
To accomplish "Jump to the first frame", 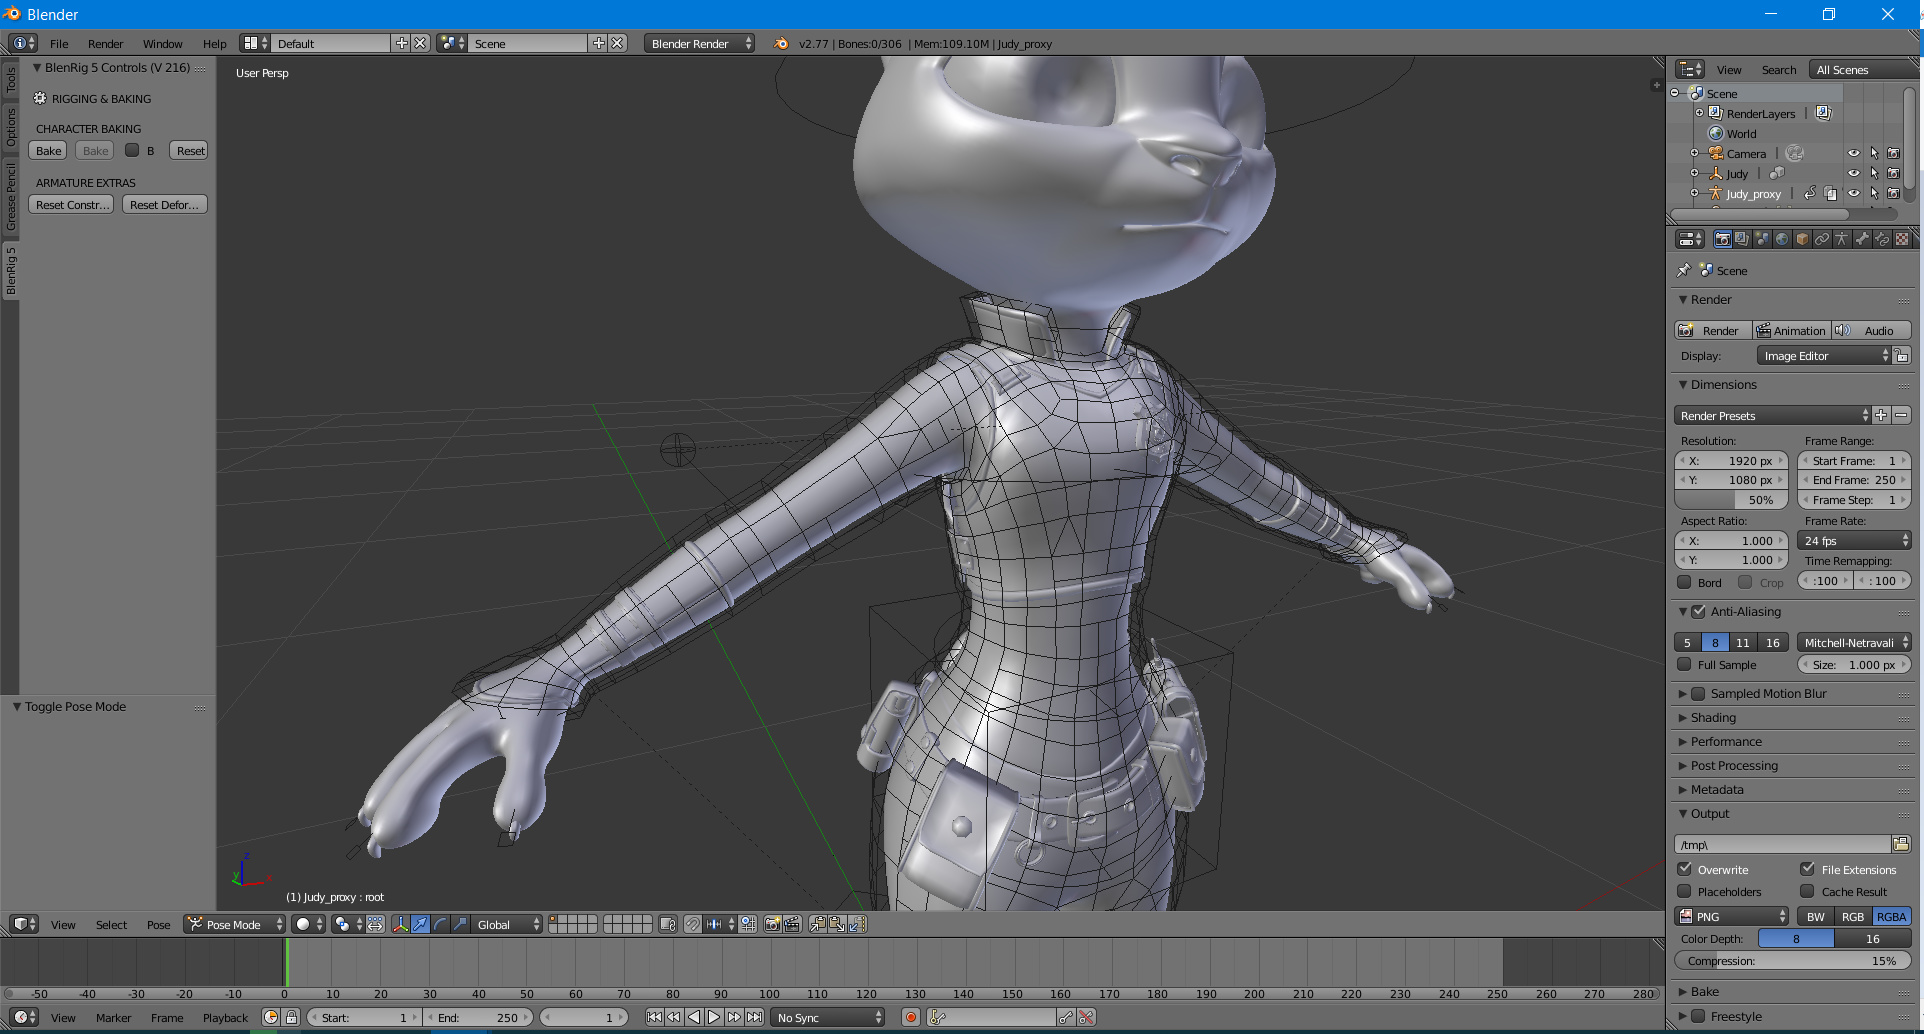I will [654, 1017].
